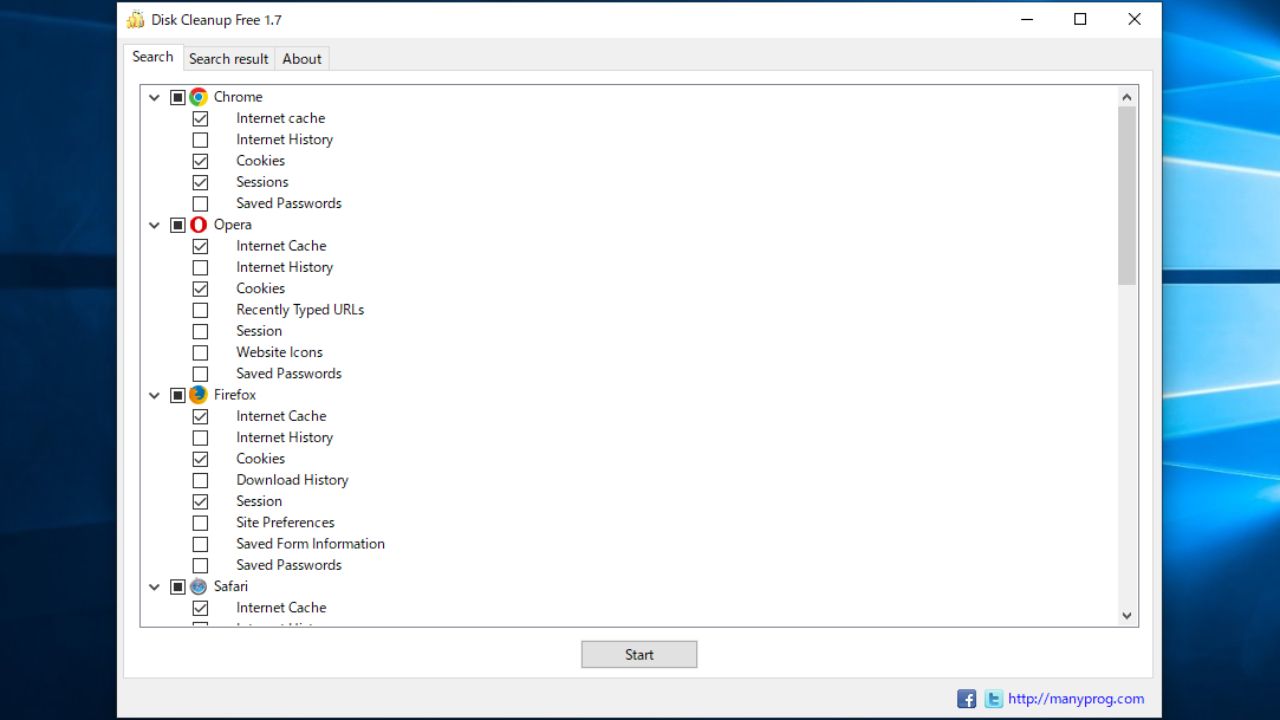Enable Website Icons checkbox
The image size is (1280, 720).
[200, 353]
